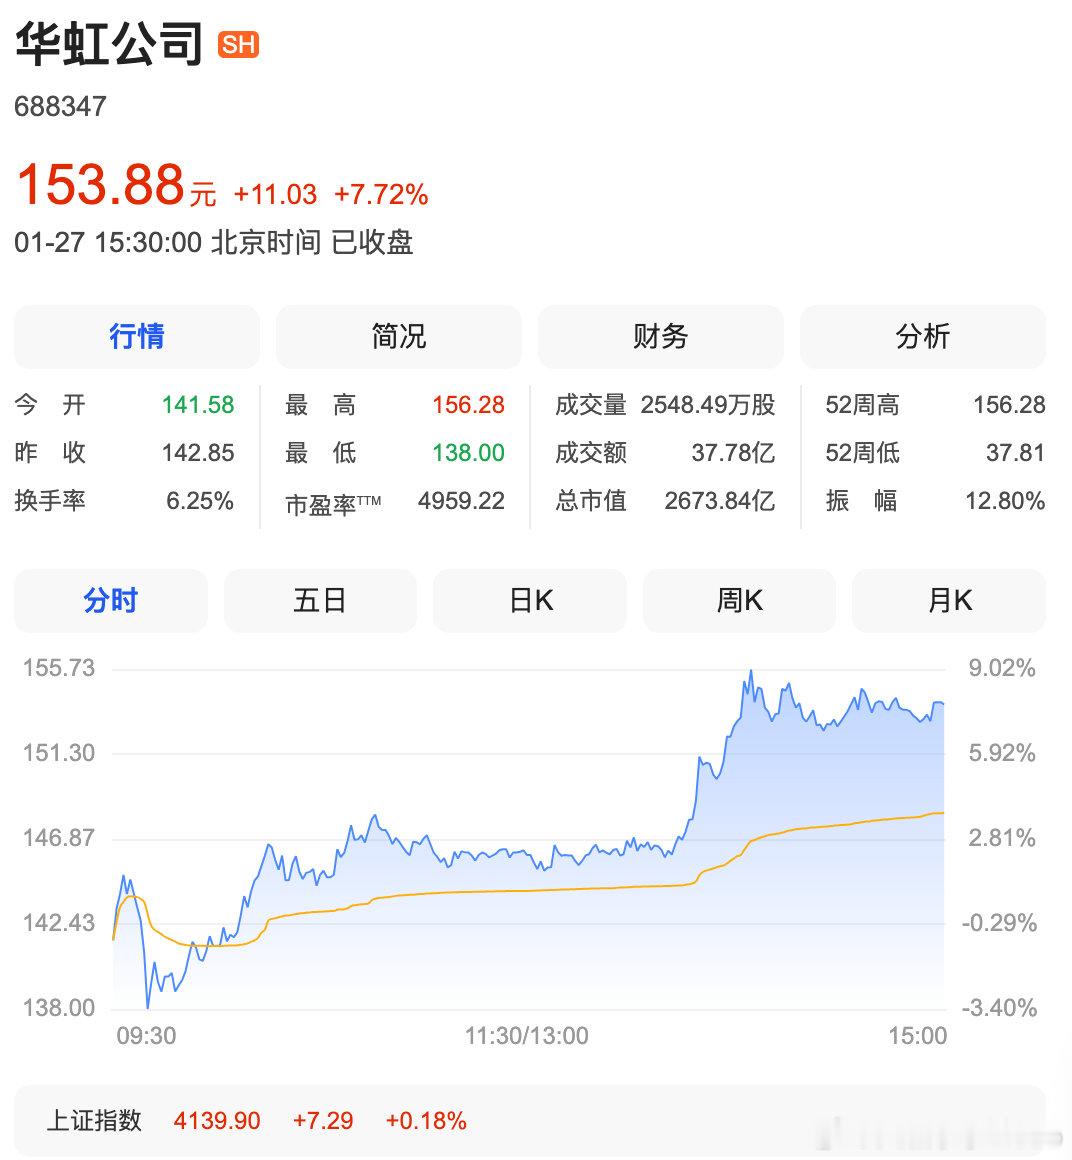The height and width of the screenshot is (1160, 1072).
Task: Open the 财务 tab
Action: click(x=660, y=337)
